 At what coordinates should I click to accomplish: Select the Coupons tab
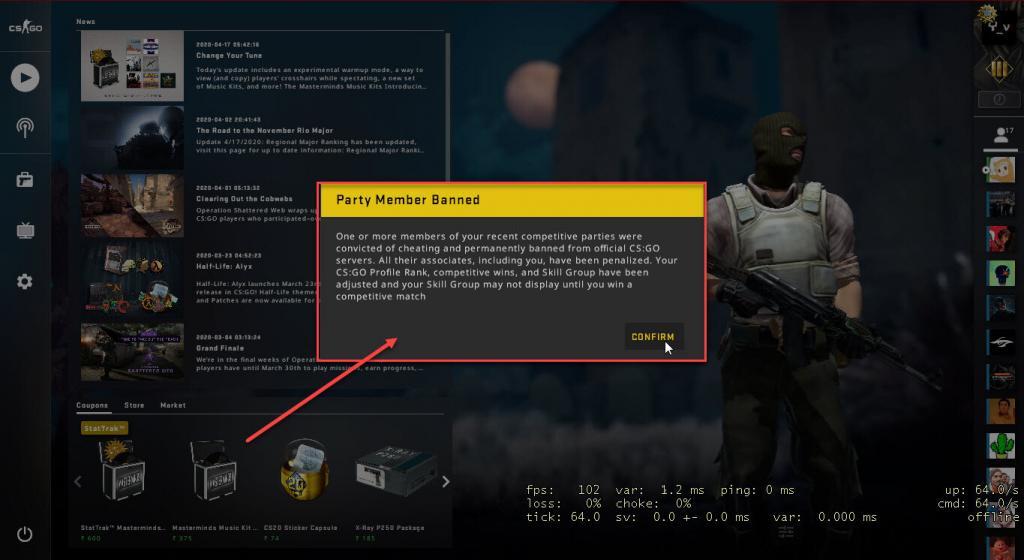pyautogui.click(x=92, y=405)
